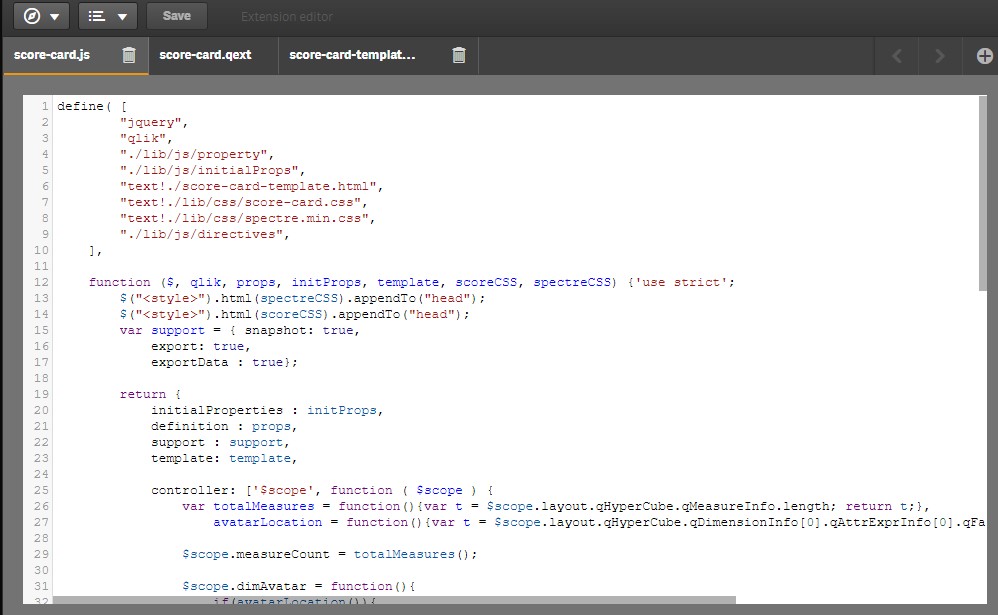Viewport: 998px width, 615px height.
Task: Click the left chevron to navigate tabs
Action: click(x=897, y=55)
